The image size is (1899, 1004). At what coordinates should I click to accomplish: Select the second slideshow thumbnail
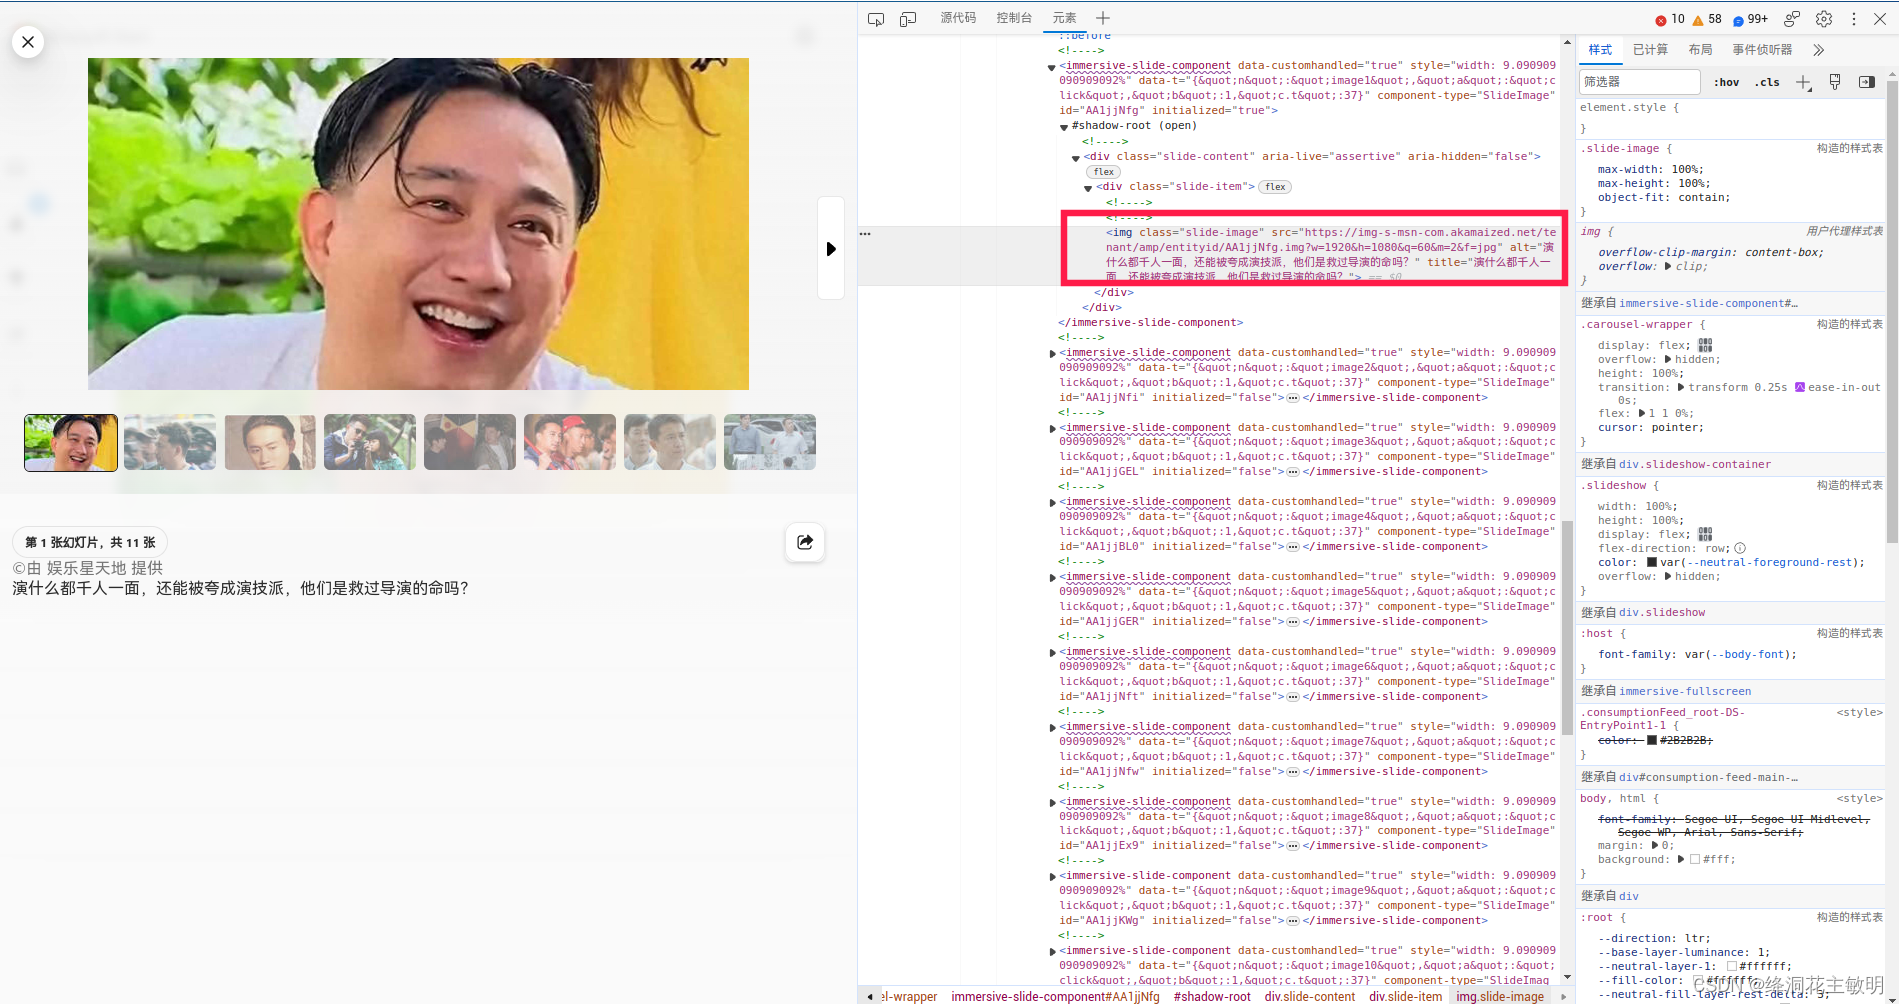pyautogui.click(x=170, y=442)
